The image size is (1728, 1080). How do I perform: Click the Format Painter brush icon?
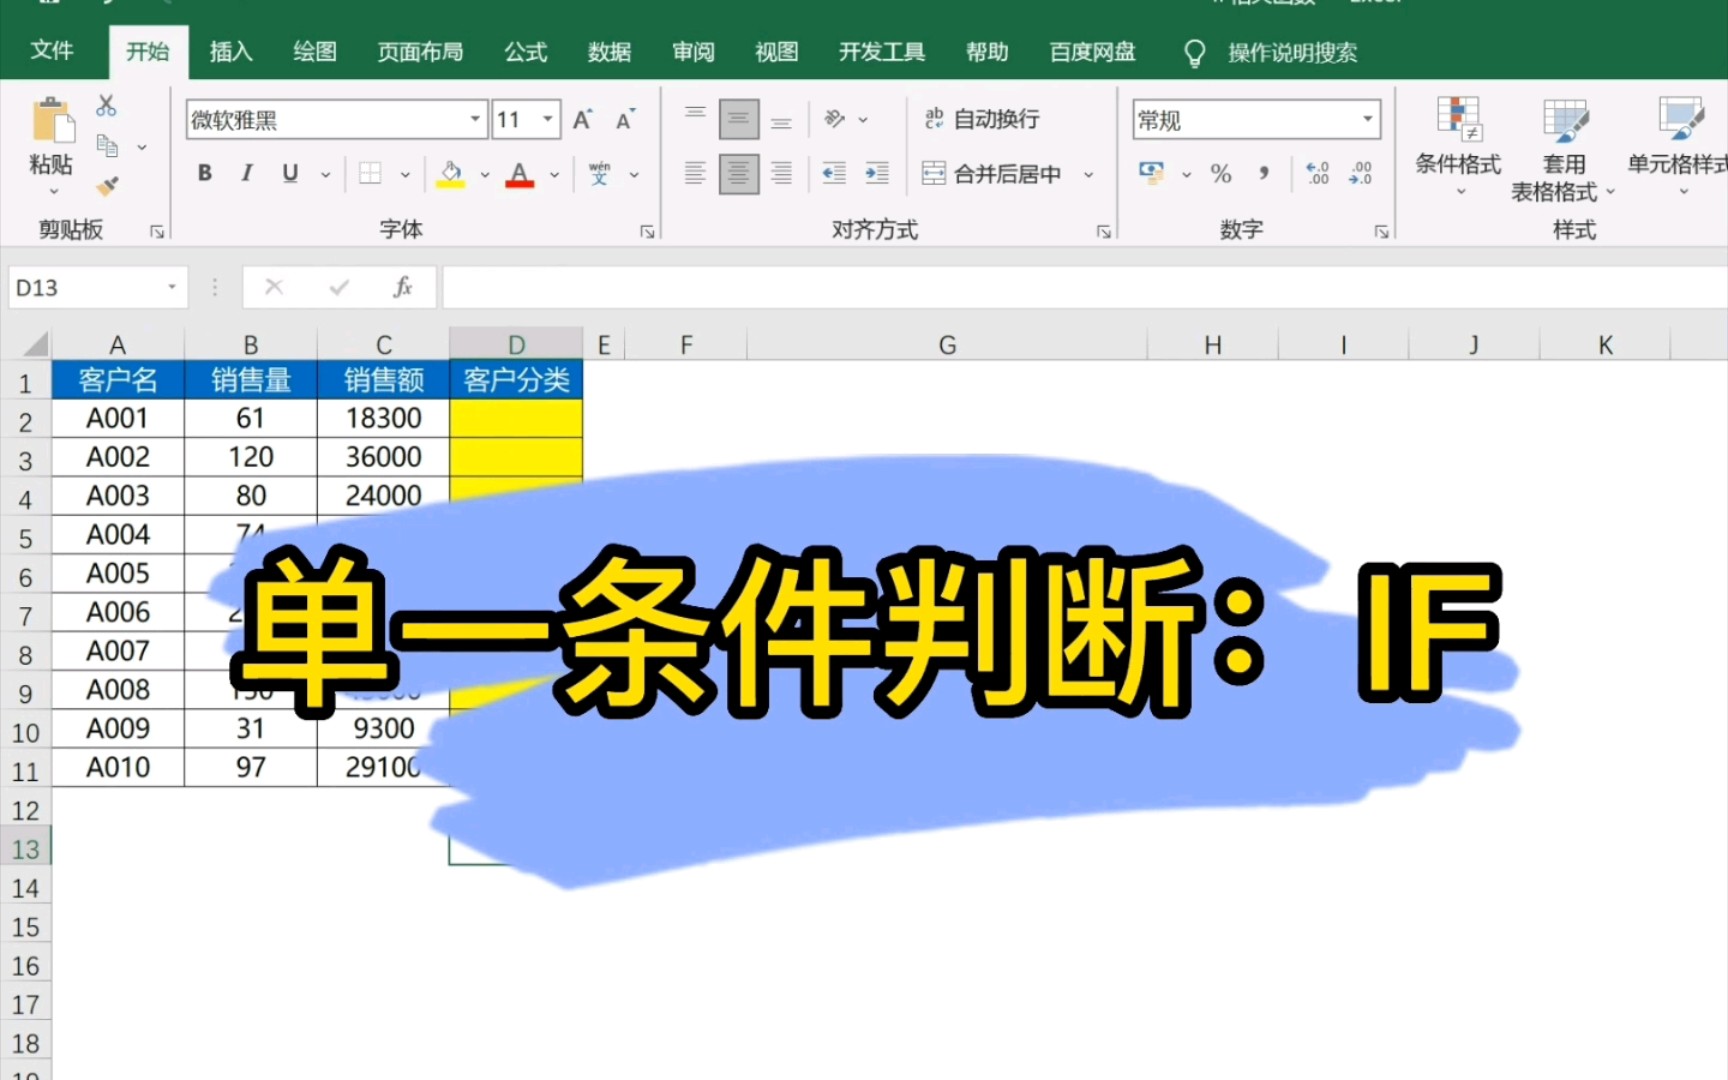[106, 187]
